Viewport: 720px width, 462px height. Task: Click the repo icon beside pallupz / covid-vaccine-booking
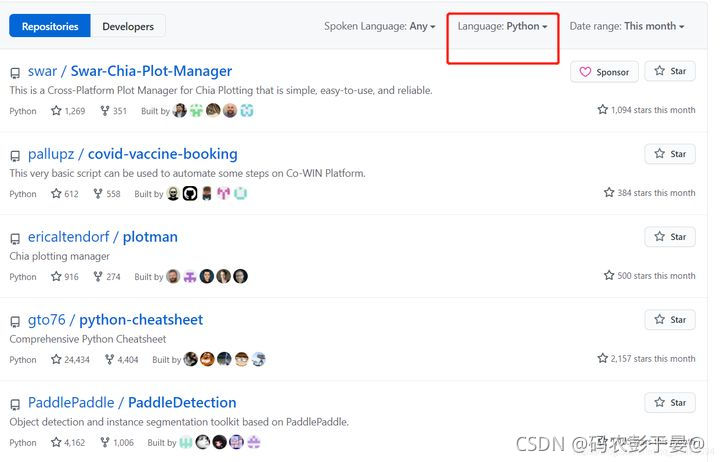pos(15,156)
